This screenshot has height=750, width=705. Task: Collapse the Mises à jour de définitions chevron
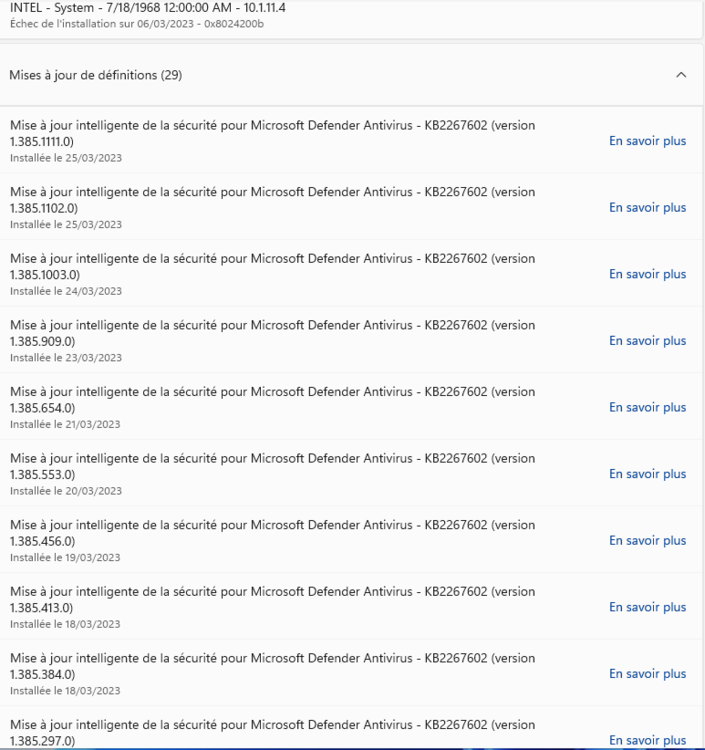(x=681, y=75)
